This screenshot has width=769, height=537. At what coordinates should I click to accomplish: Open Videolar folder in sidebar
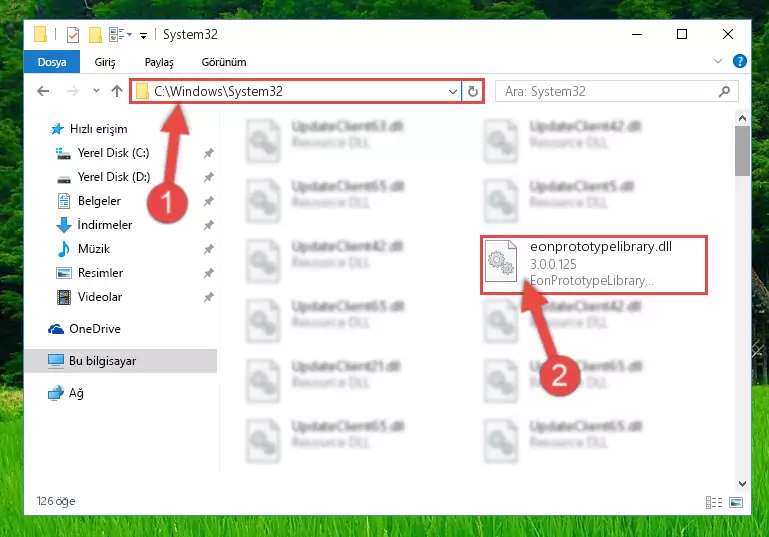(x=89, y=297)
